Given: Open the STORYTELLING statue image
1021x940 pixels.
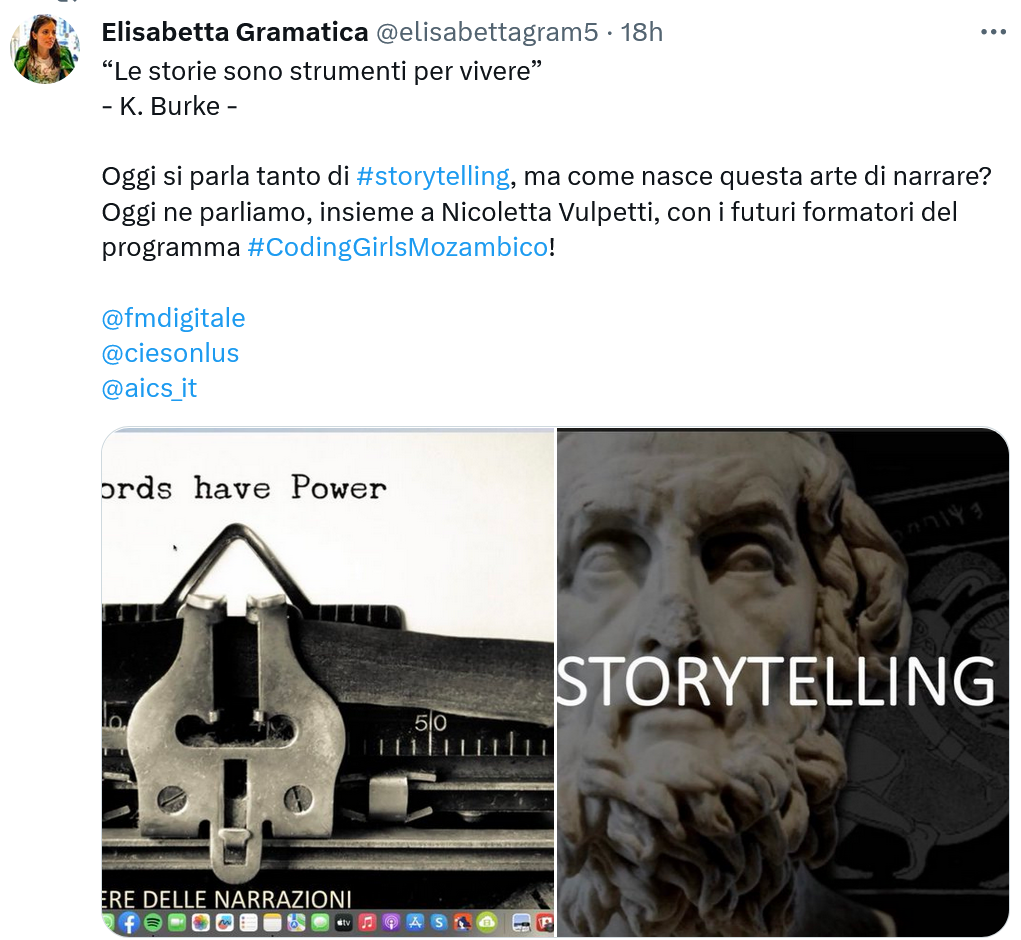Looking at the screenshot, I should [783, 682].
